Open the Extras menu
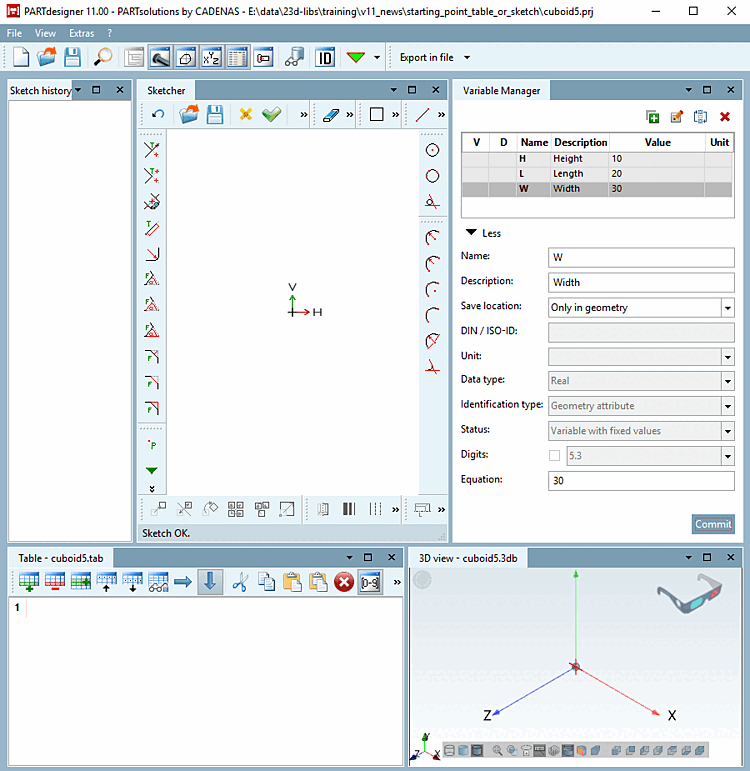The height and width of the screenshot is (771, 750). click(82, 33)
